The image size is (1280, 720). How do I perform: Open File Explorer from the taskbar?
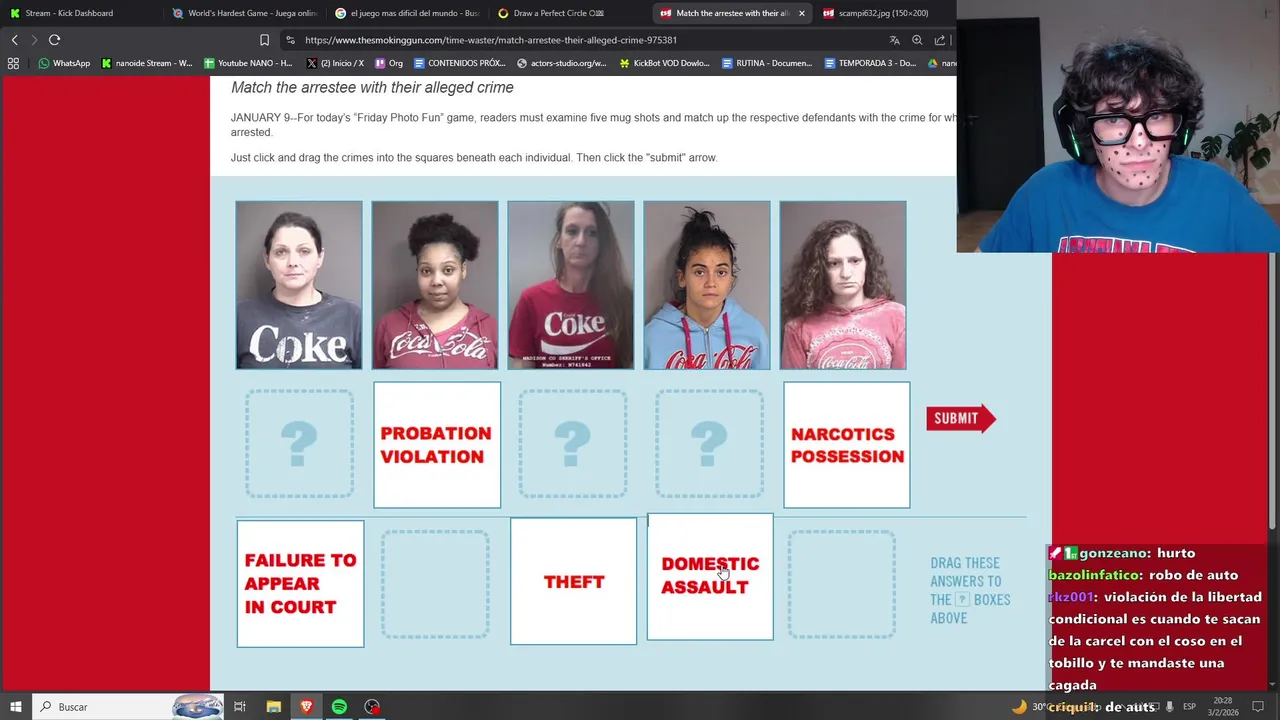click(273, 707)
